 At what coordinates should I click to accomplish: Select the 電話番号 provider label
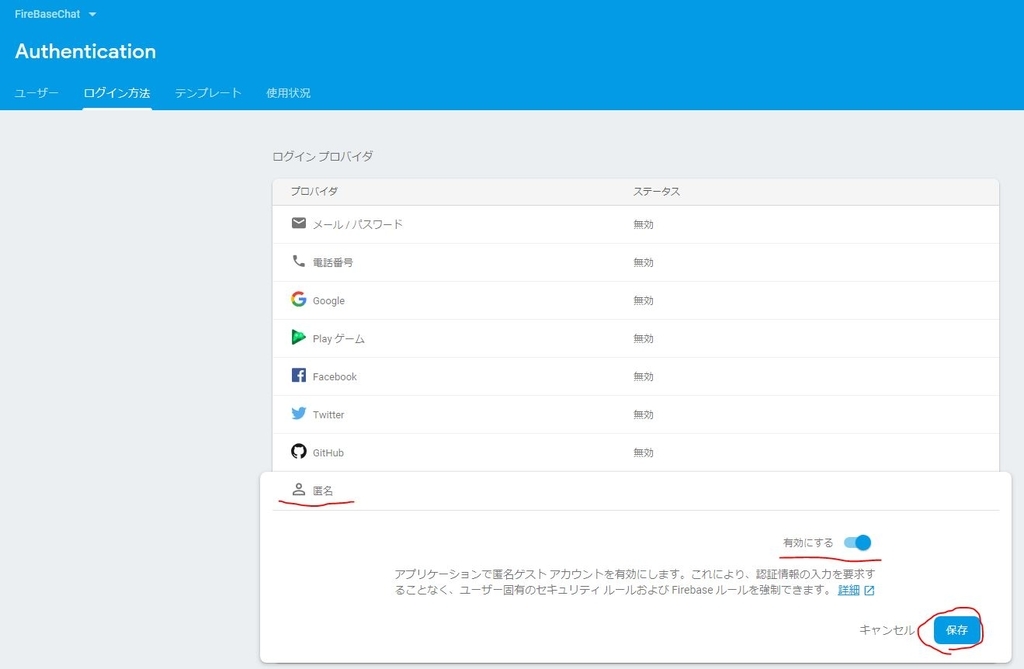click(332, 262)
